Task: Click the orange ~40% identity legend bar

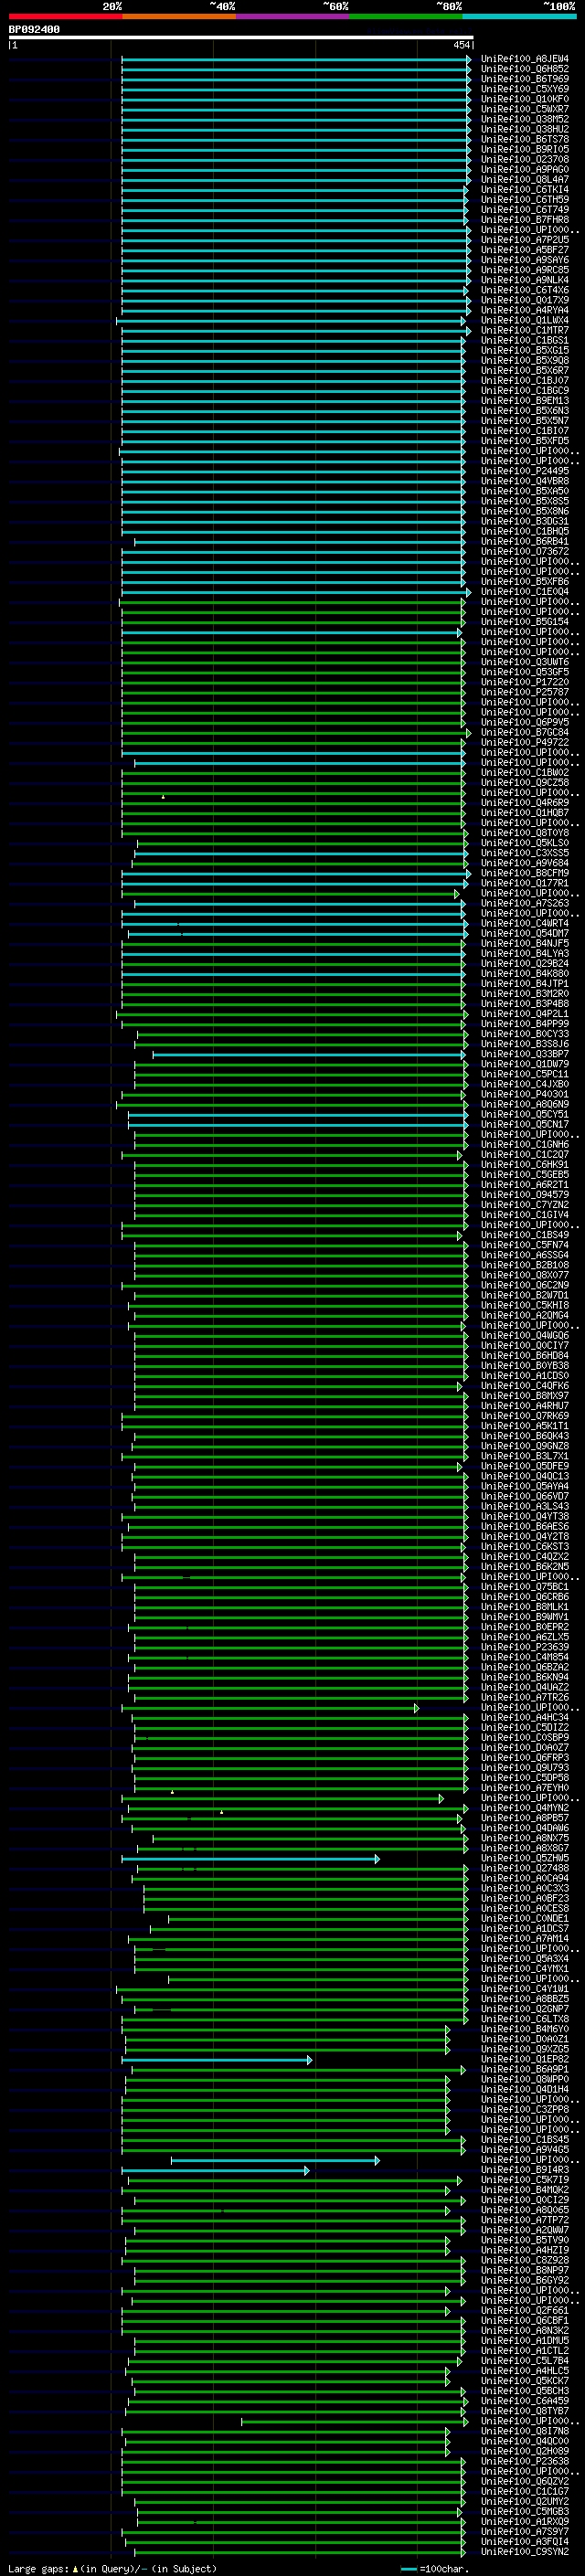Action: pyautogui.click(x=179, y=17)
